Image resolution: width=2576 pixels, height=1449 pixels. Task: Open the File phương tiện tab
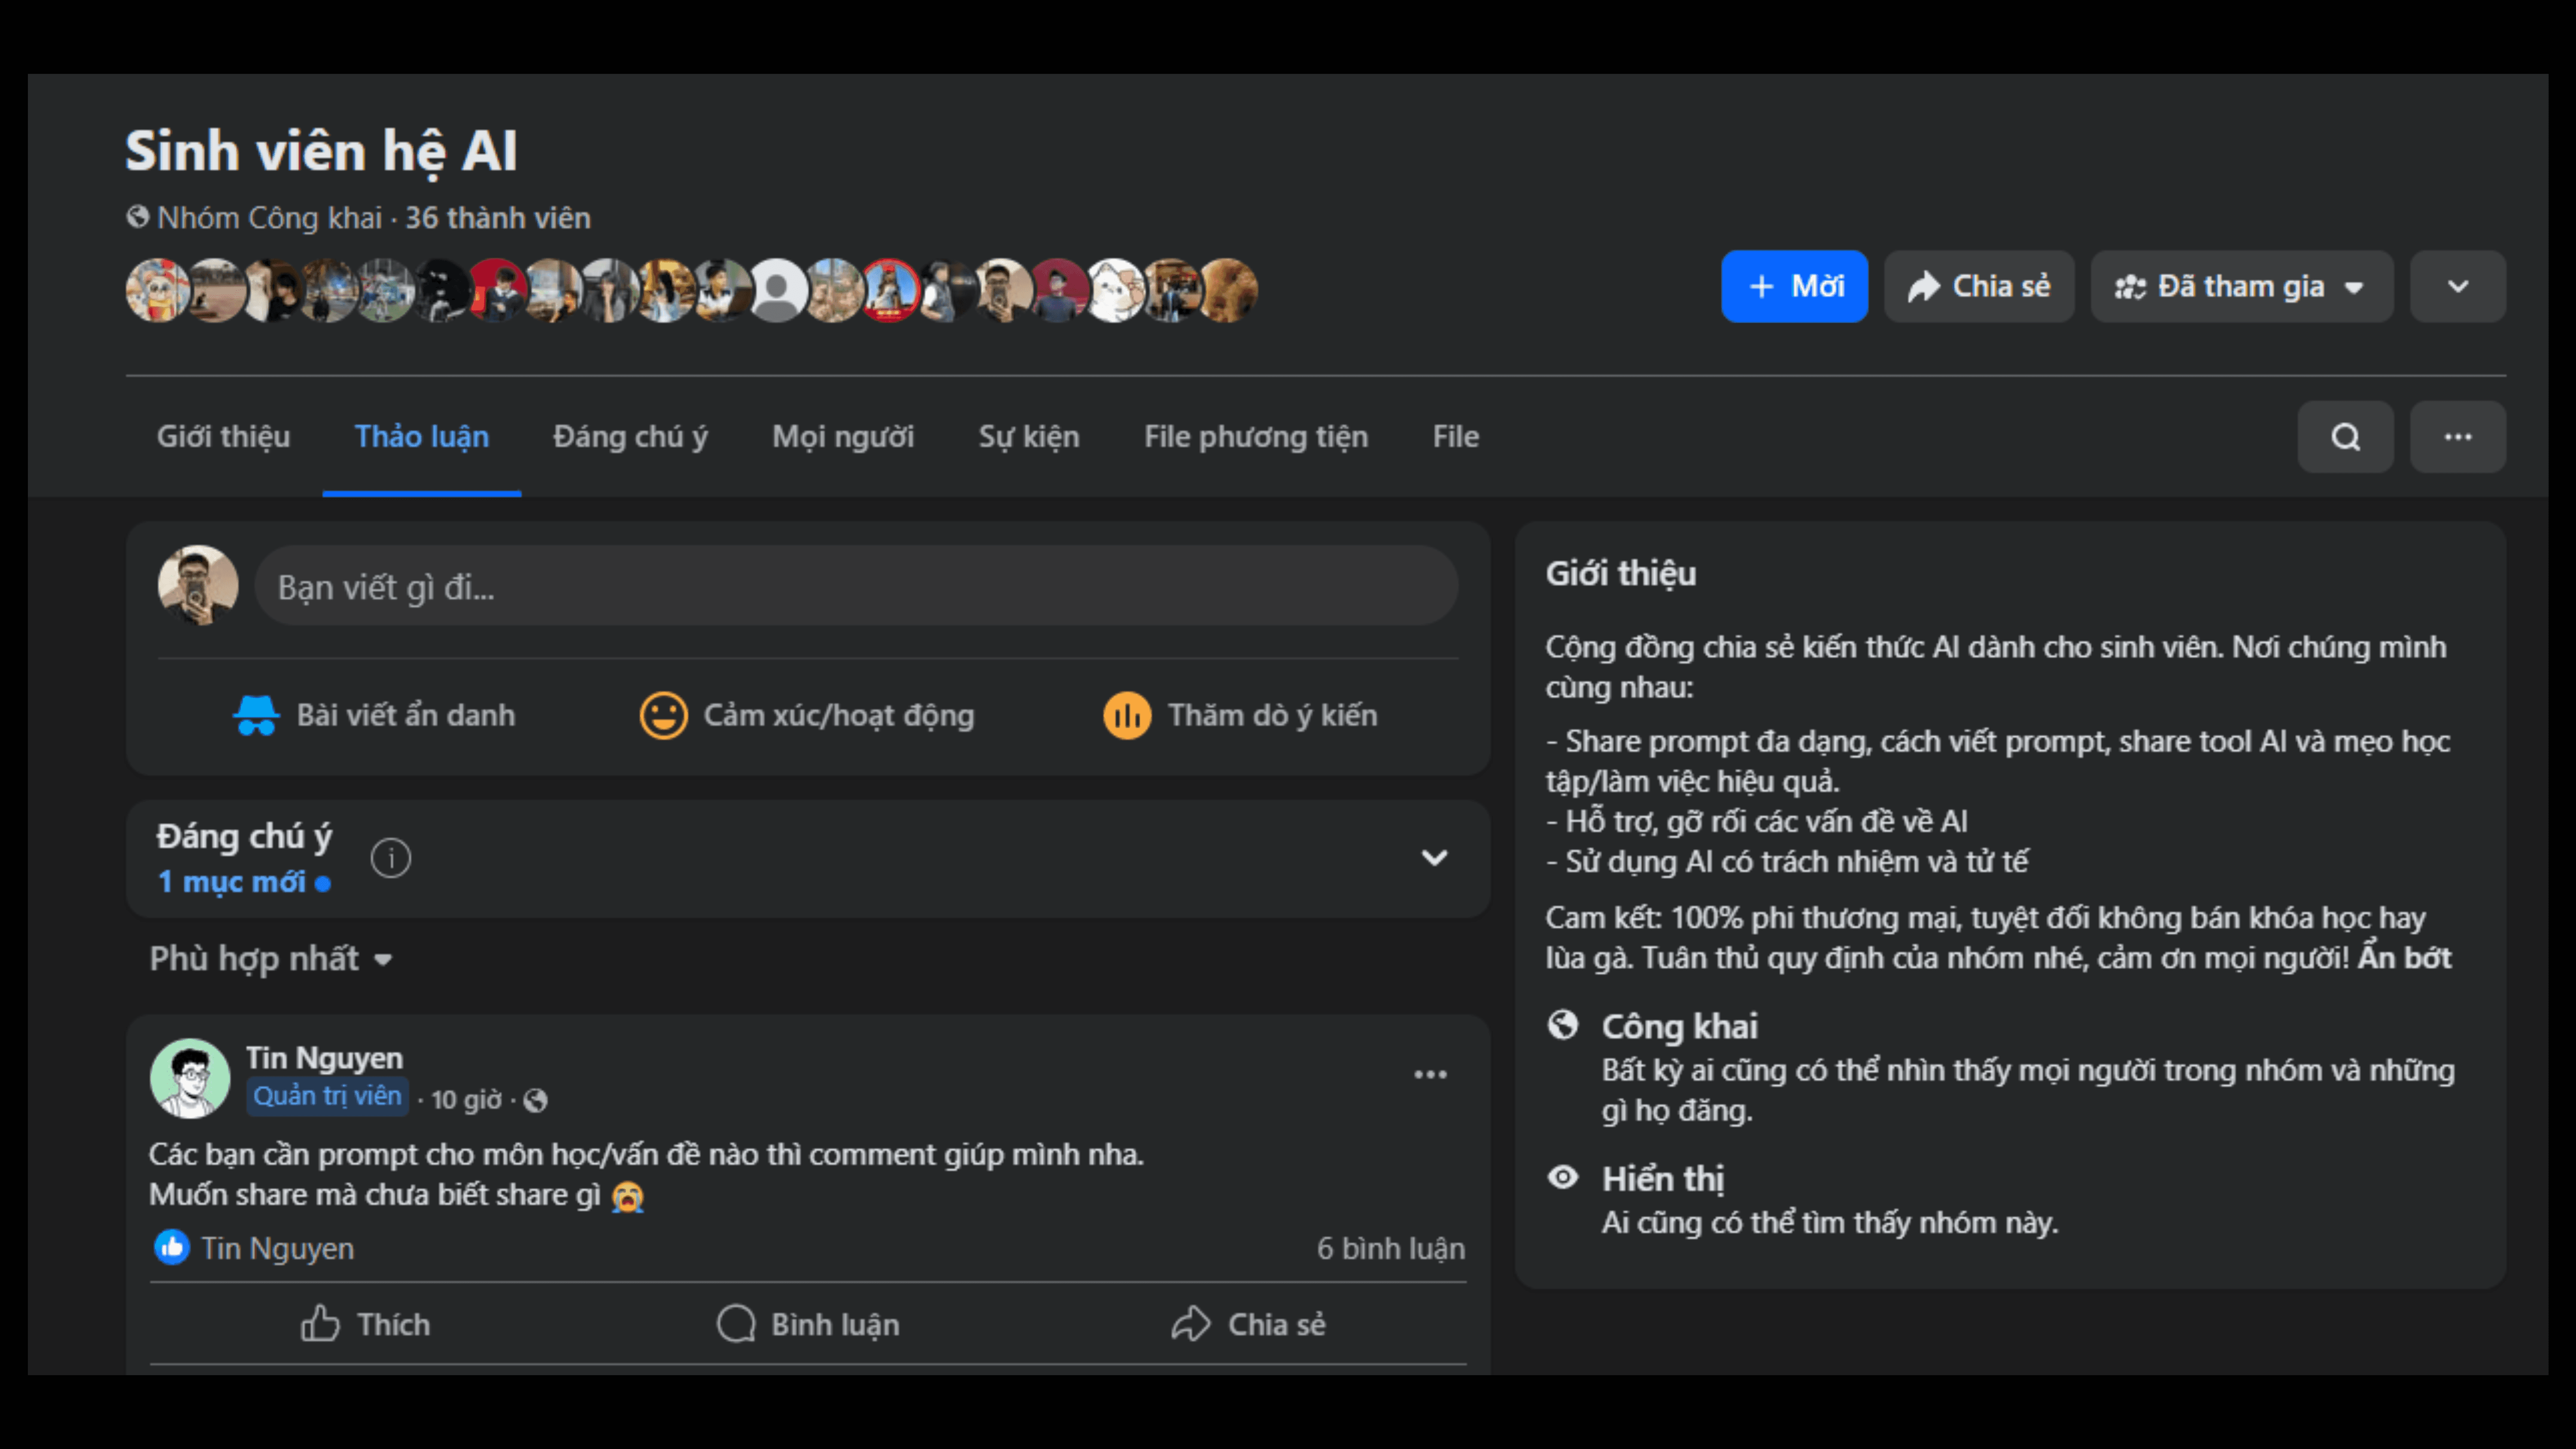pyautogui.click(x=1255, y=437)
